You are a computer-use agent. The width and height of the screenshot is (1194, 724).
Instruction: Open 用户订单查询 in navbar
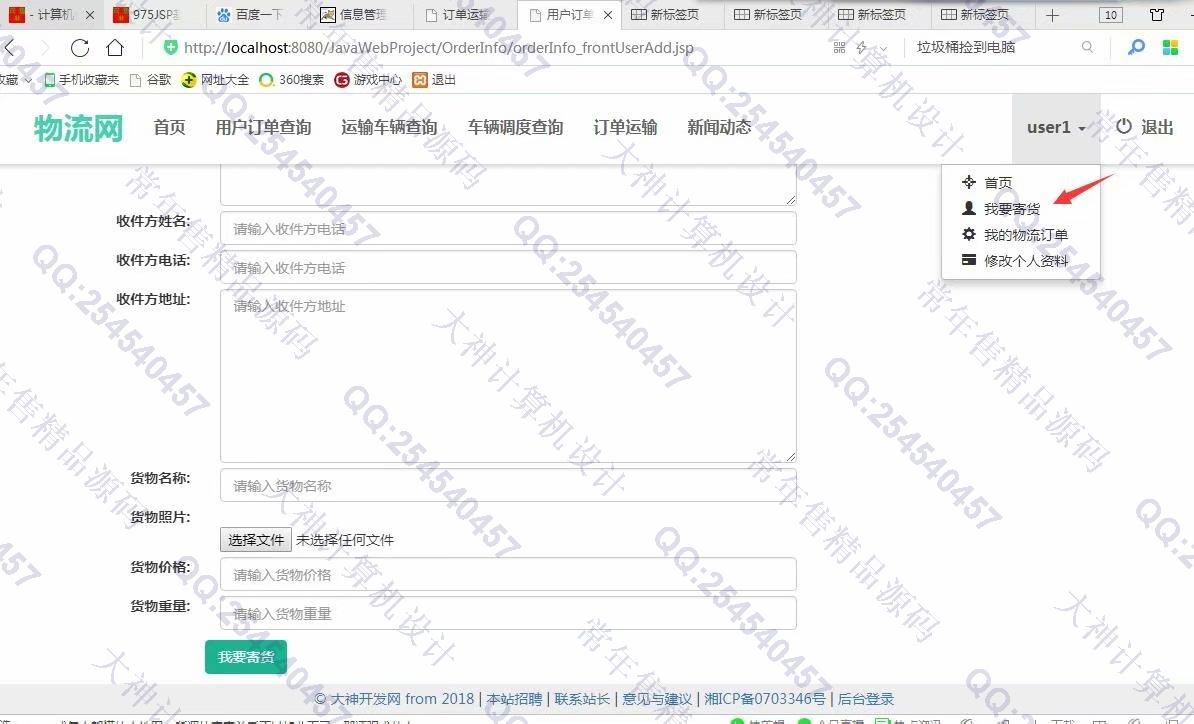(x=263, y=127)
